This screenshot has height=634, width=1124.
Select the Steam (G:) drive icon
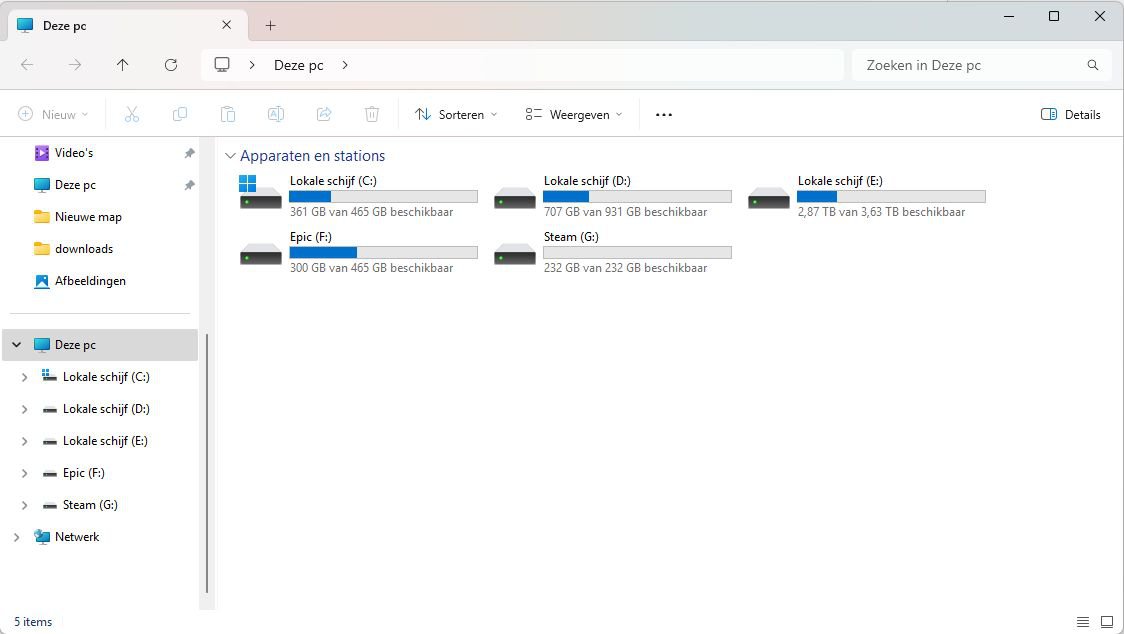pyautogui.click(x=515, y=254)
